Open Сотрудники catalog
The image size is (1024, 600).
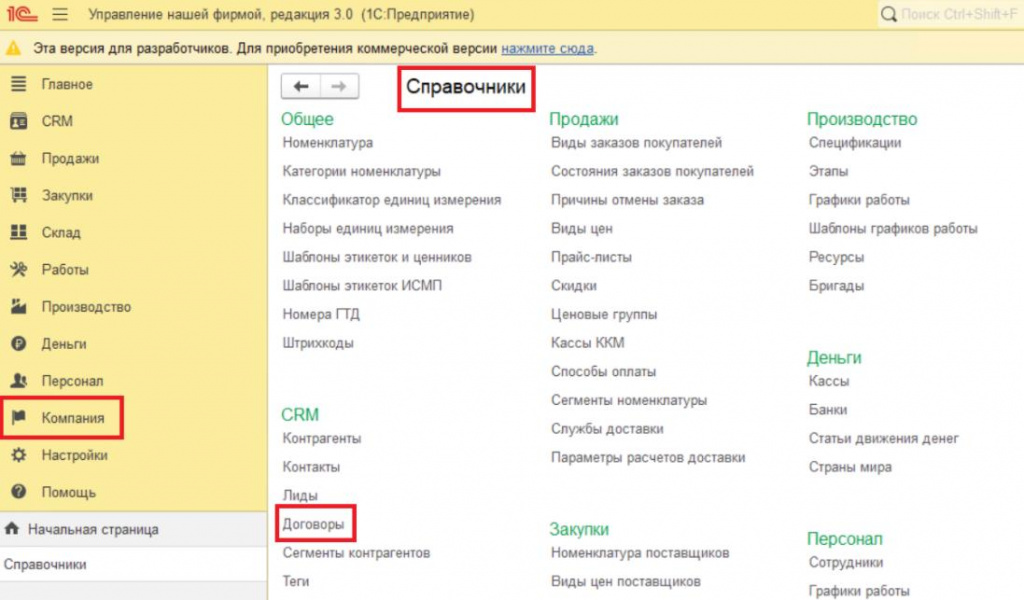pyautogui.click(x=846, y=562)
